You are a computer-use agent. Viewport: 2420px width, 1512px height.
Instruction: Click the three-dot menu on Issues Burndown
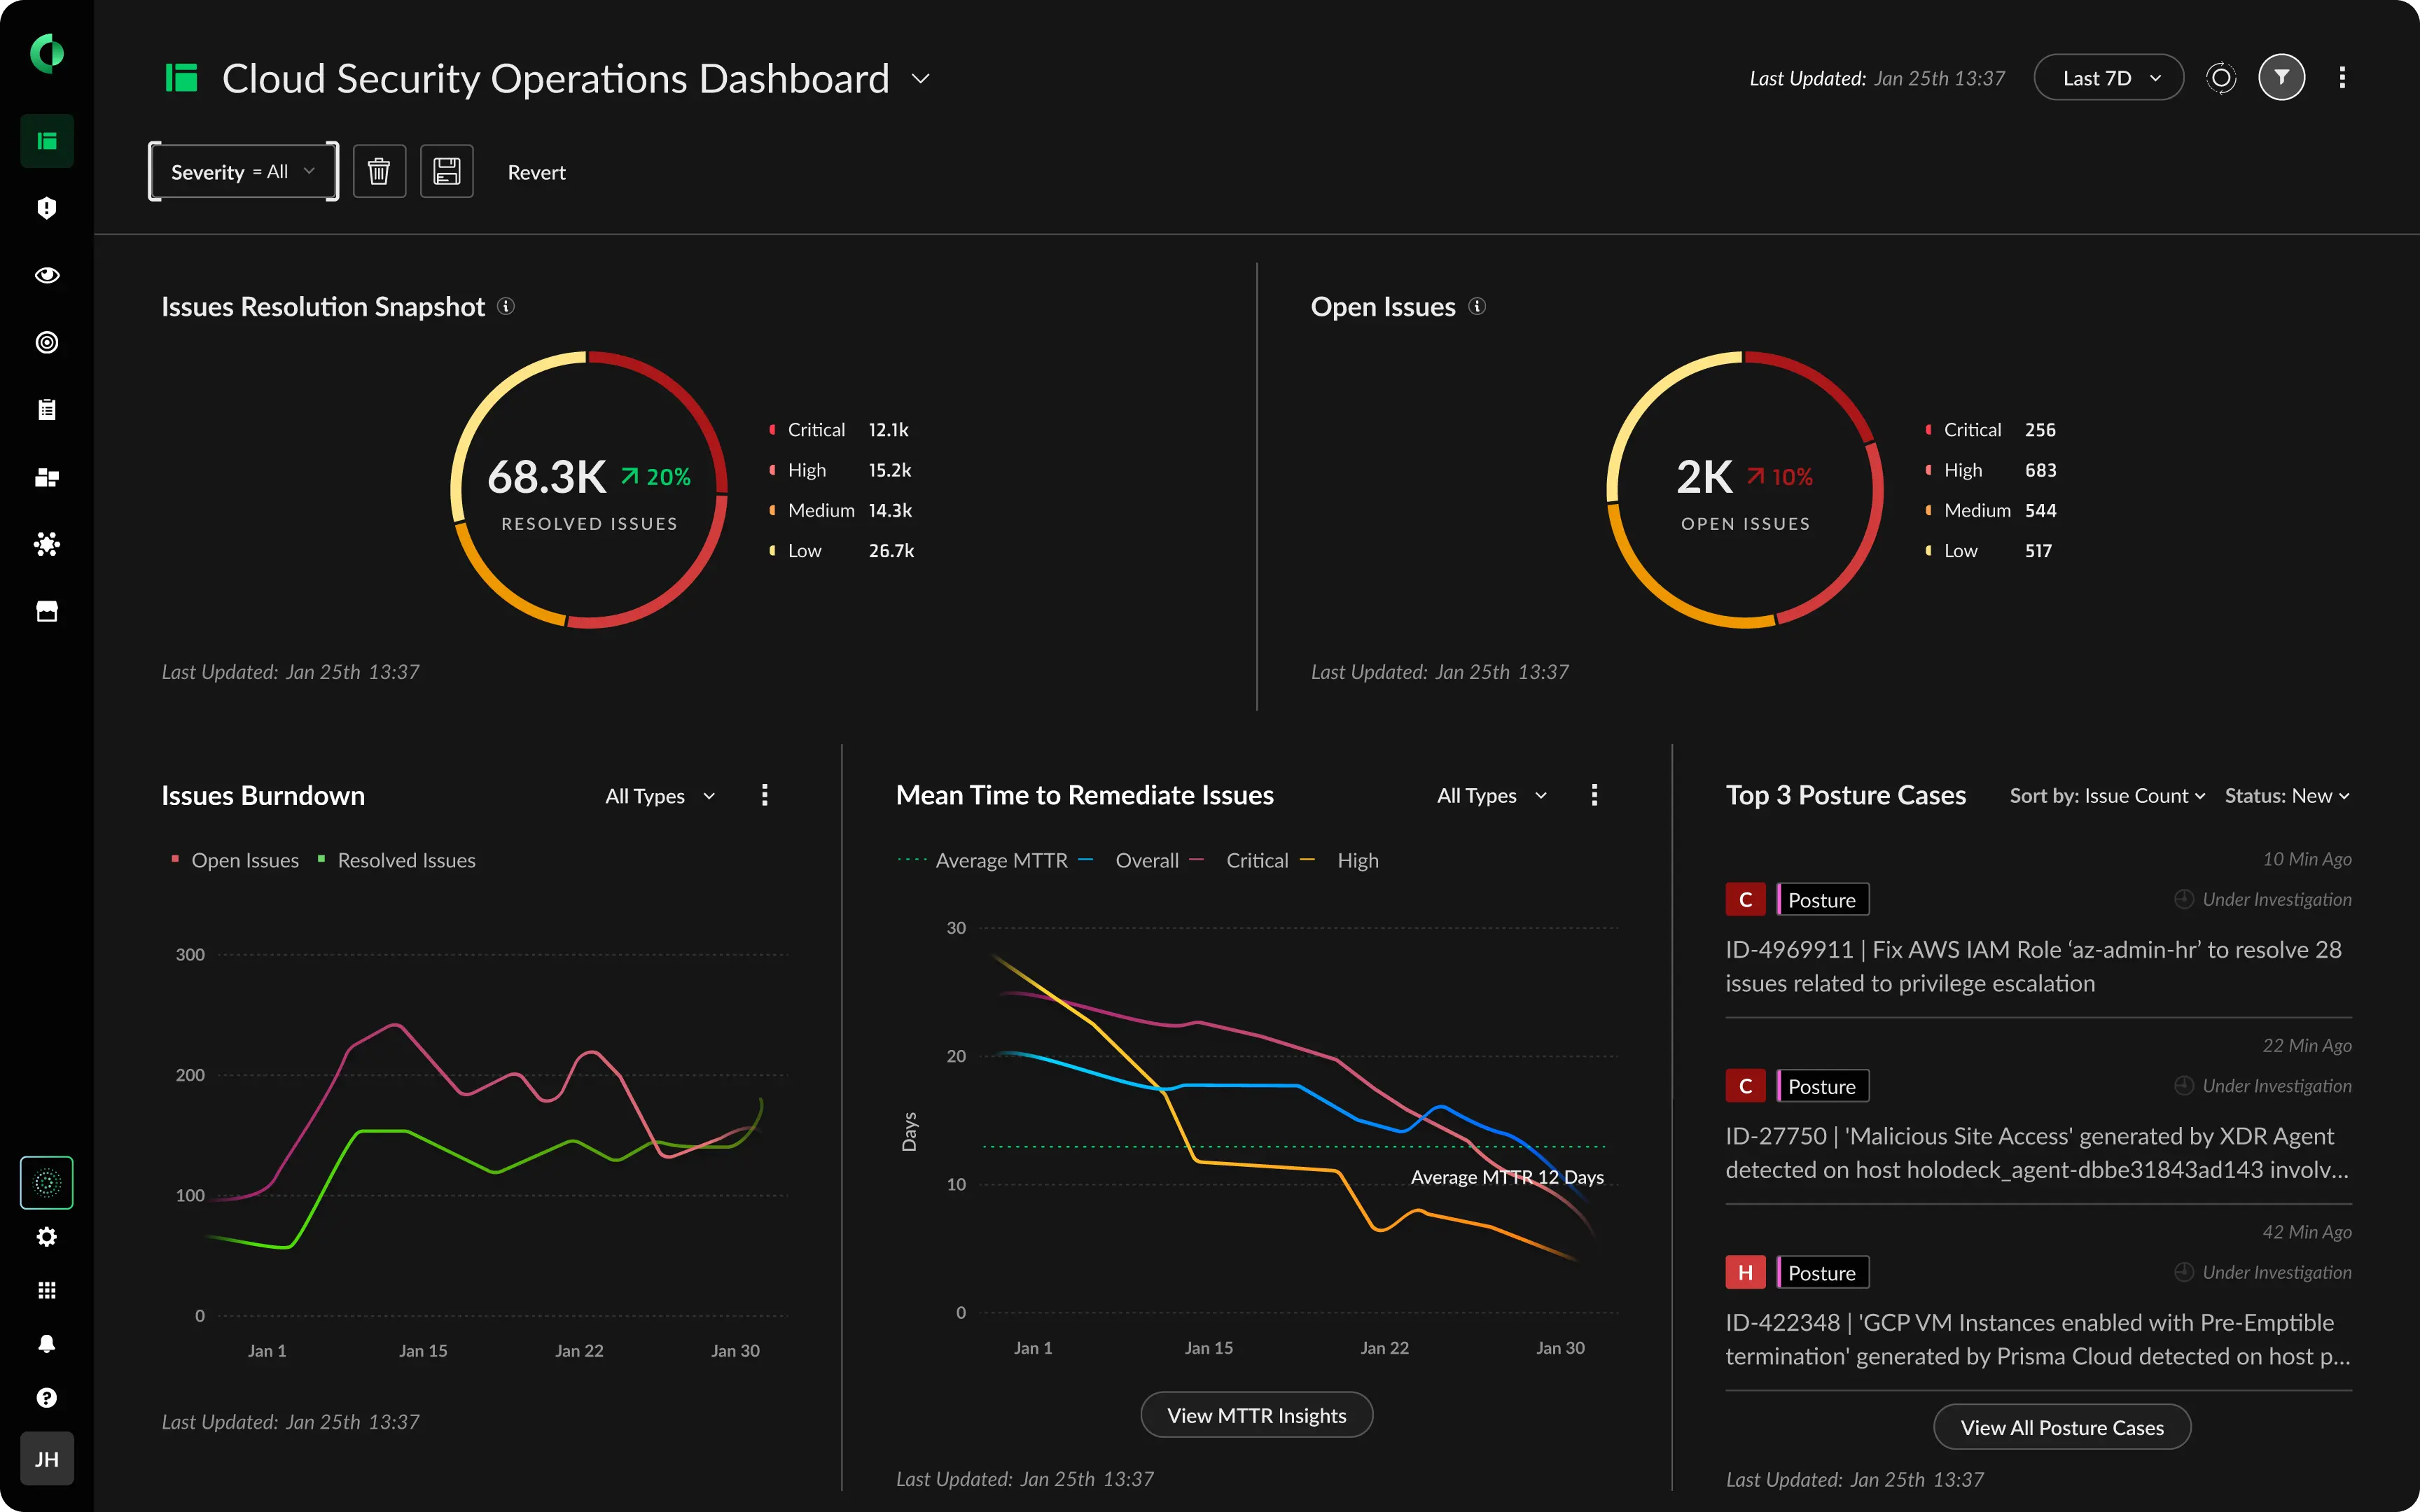pyautogui.click(x=763, y=794)
